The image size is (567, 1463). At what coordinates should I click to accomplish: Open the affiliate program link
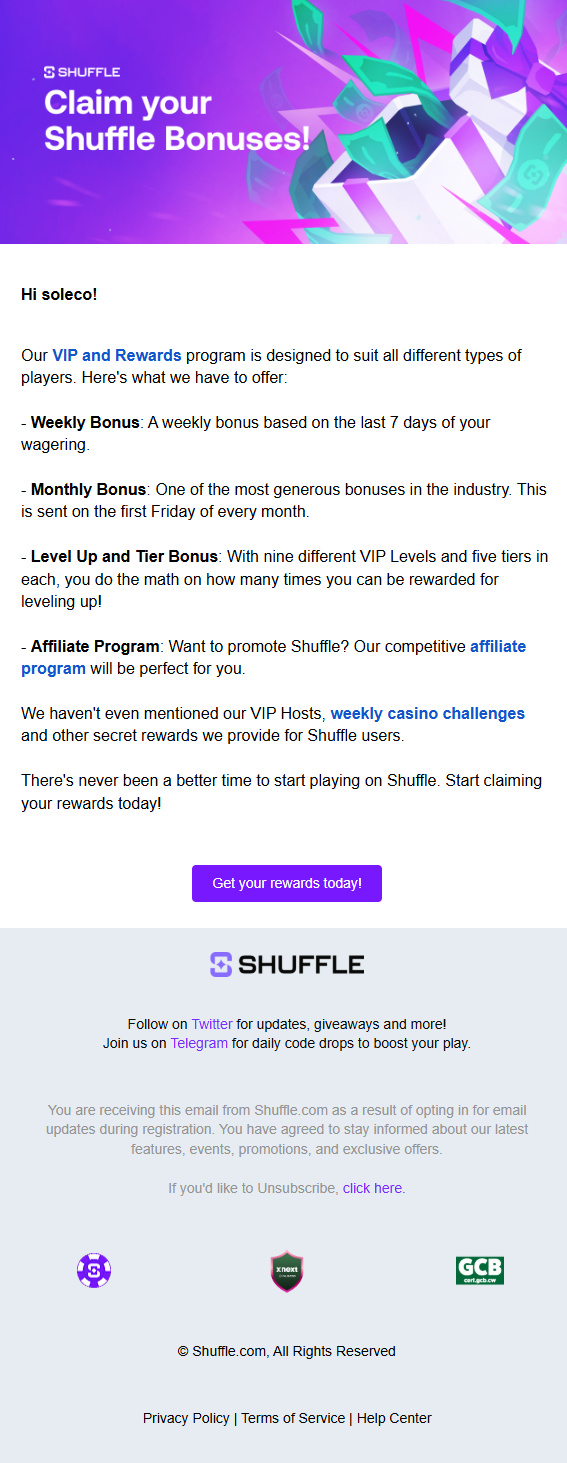[273, 657]
